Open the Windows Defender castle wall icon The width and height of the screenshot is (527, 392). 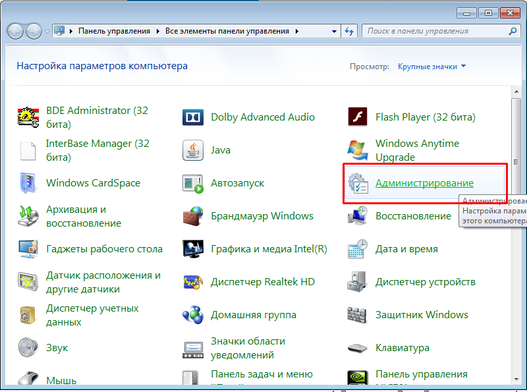coord(357,315)
